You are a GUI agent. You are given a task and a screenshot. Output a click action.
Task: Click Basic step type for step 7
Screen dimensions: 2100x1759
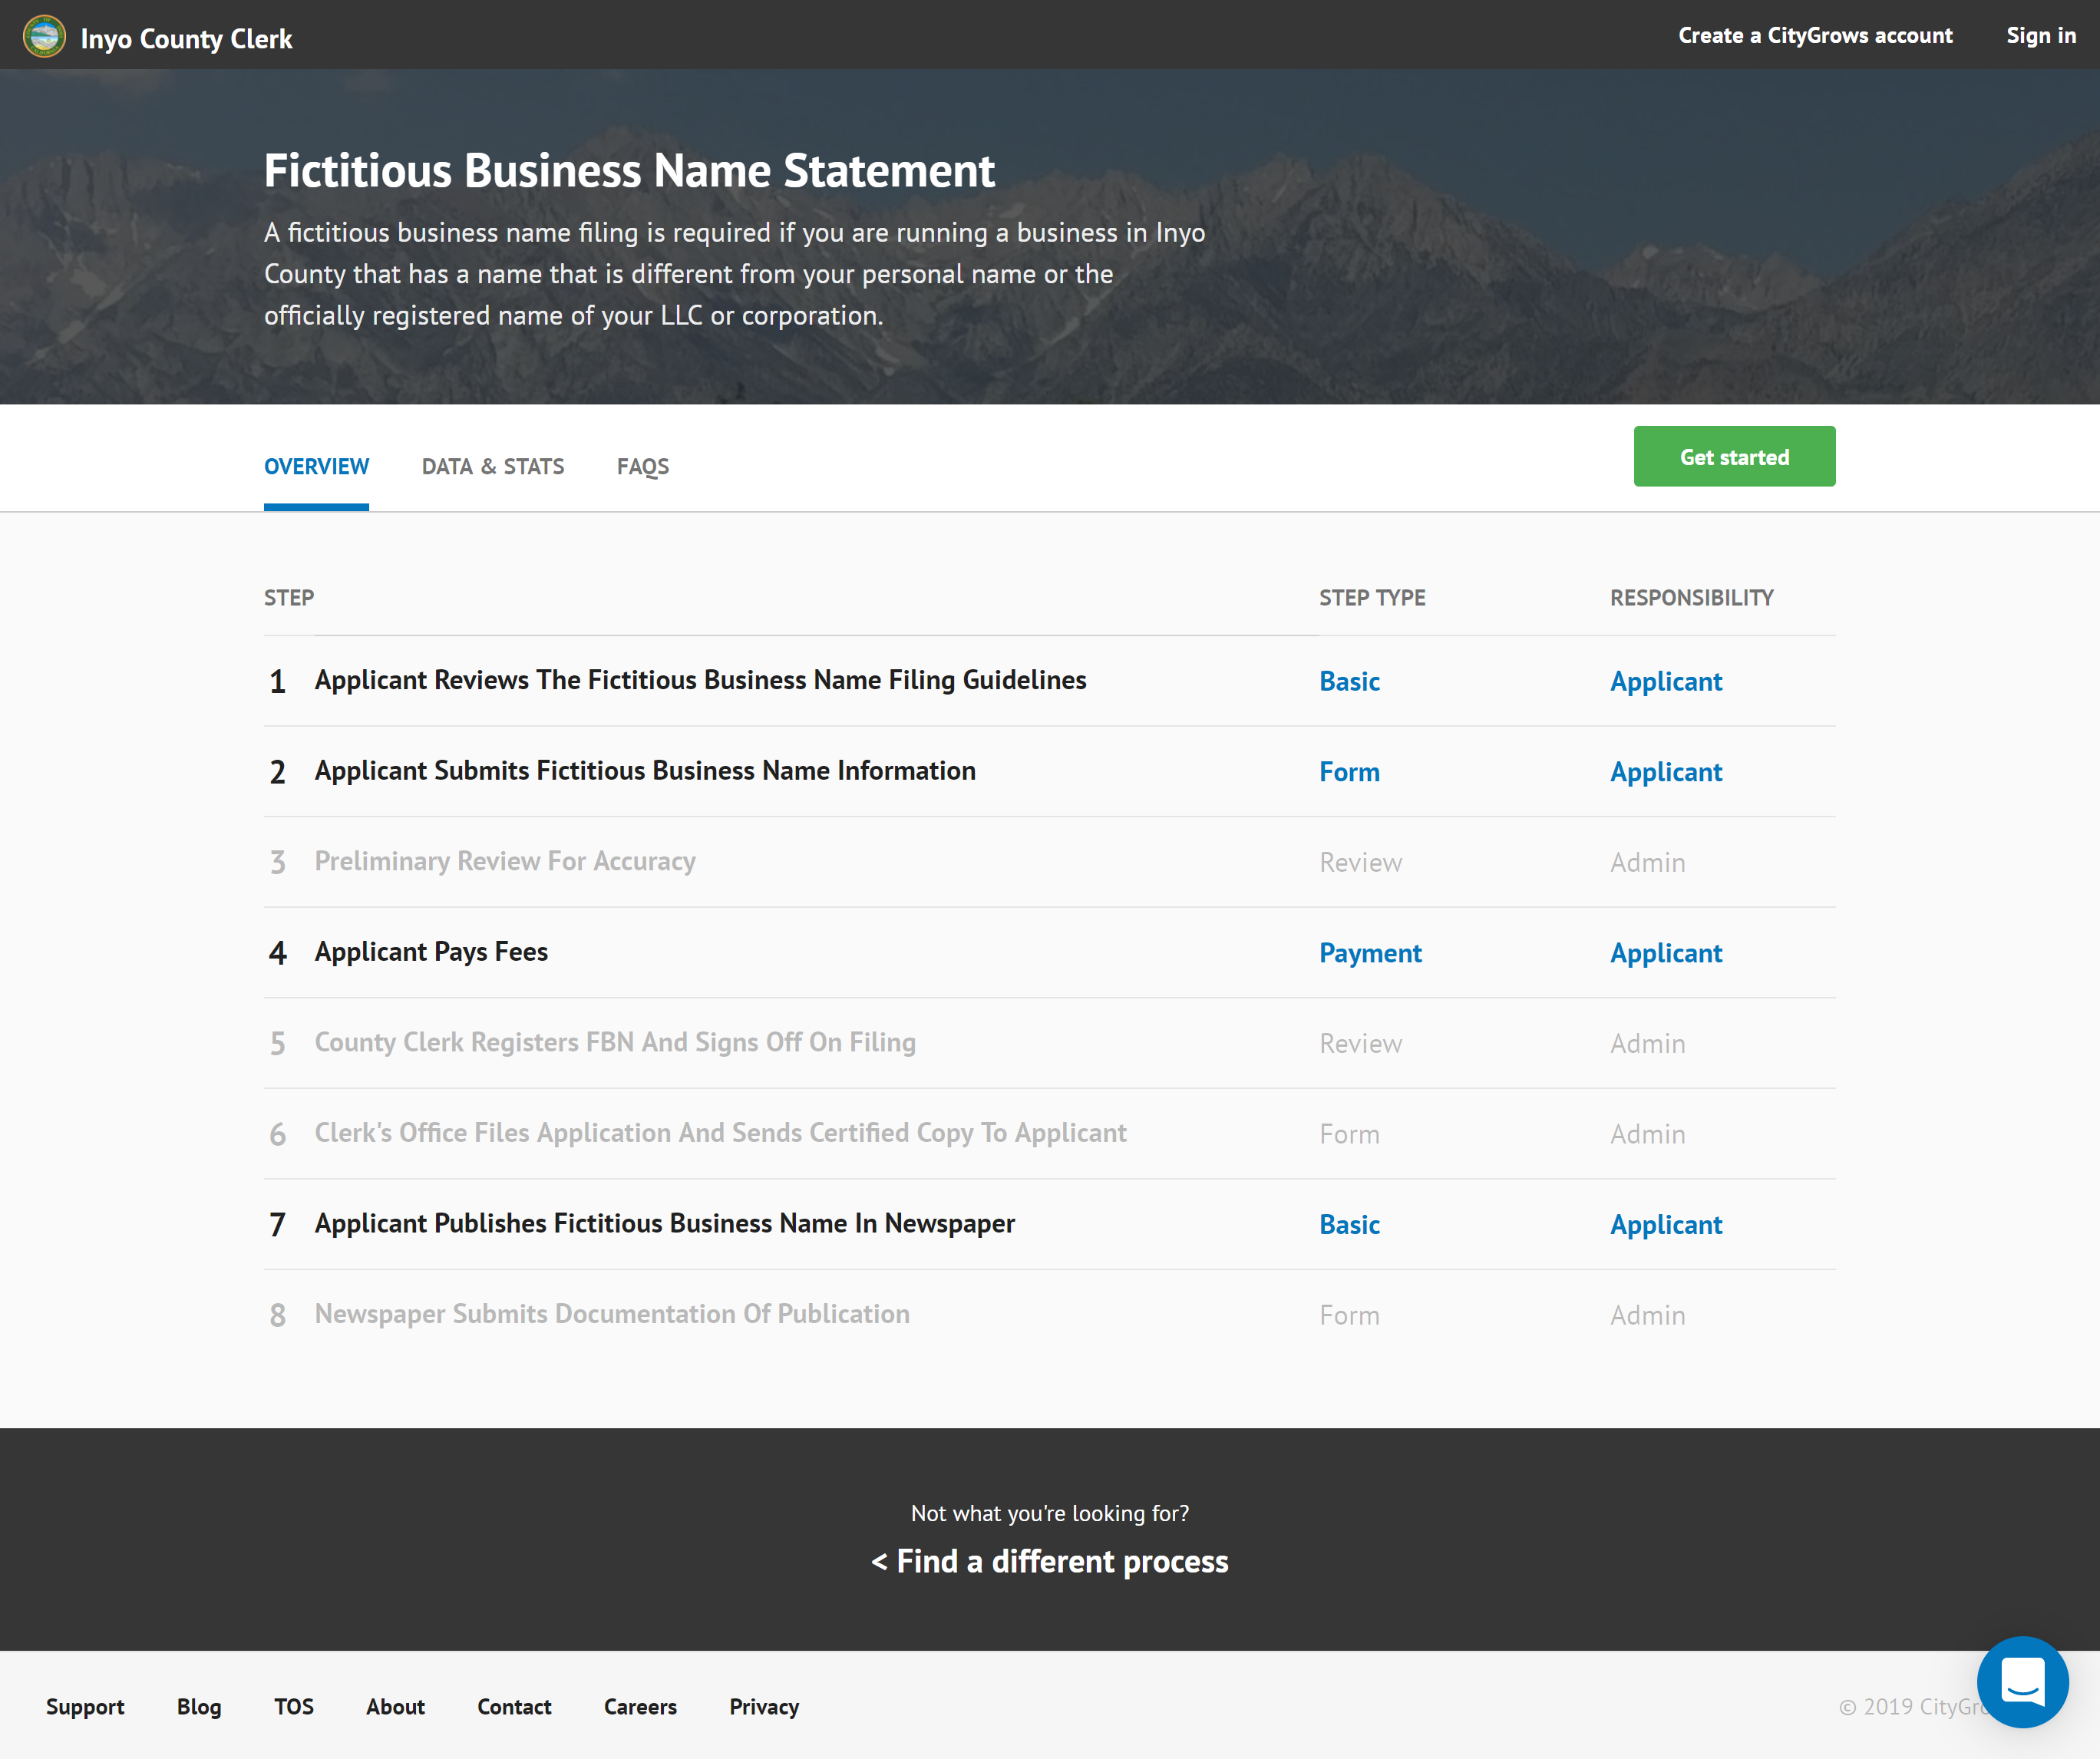1349,1225
